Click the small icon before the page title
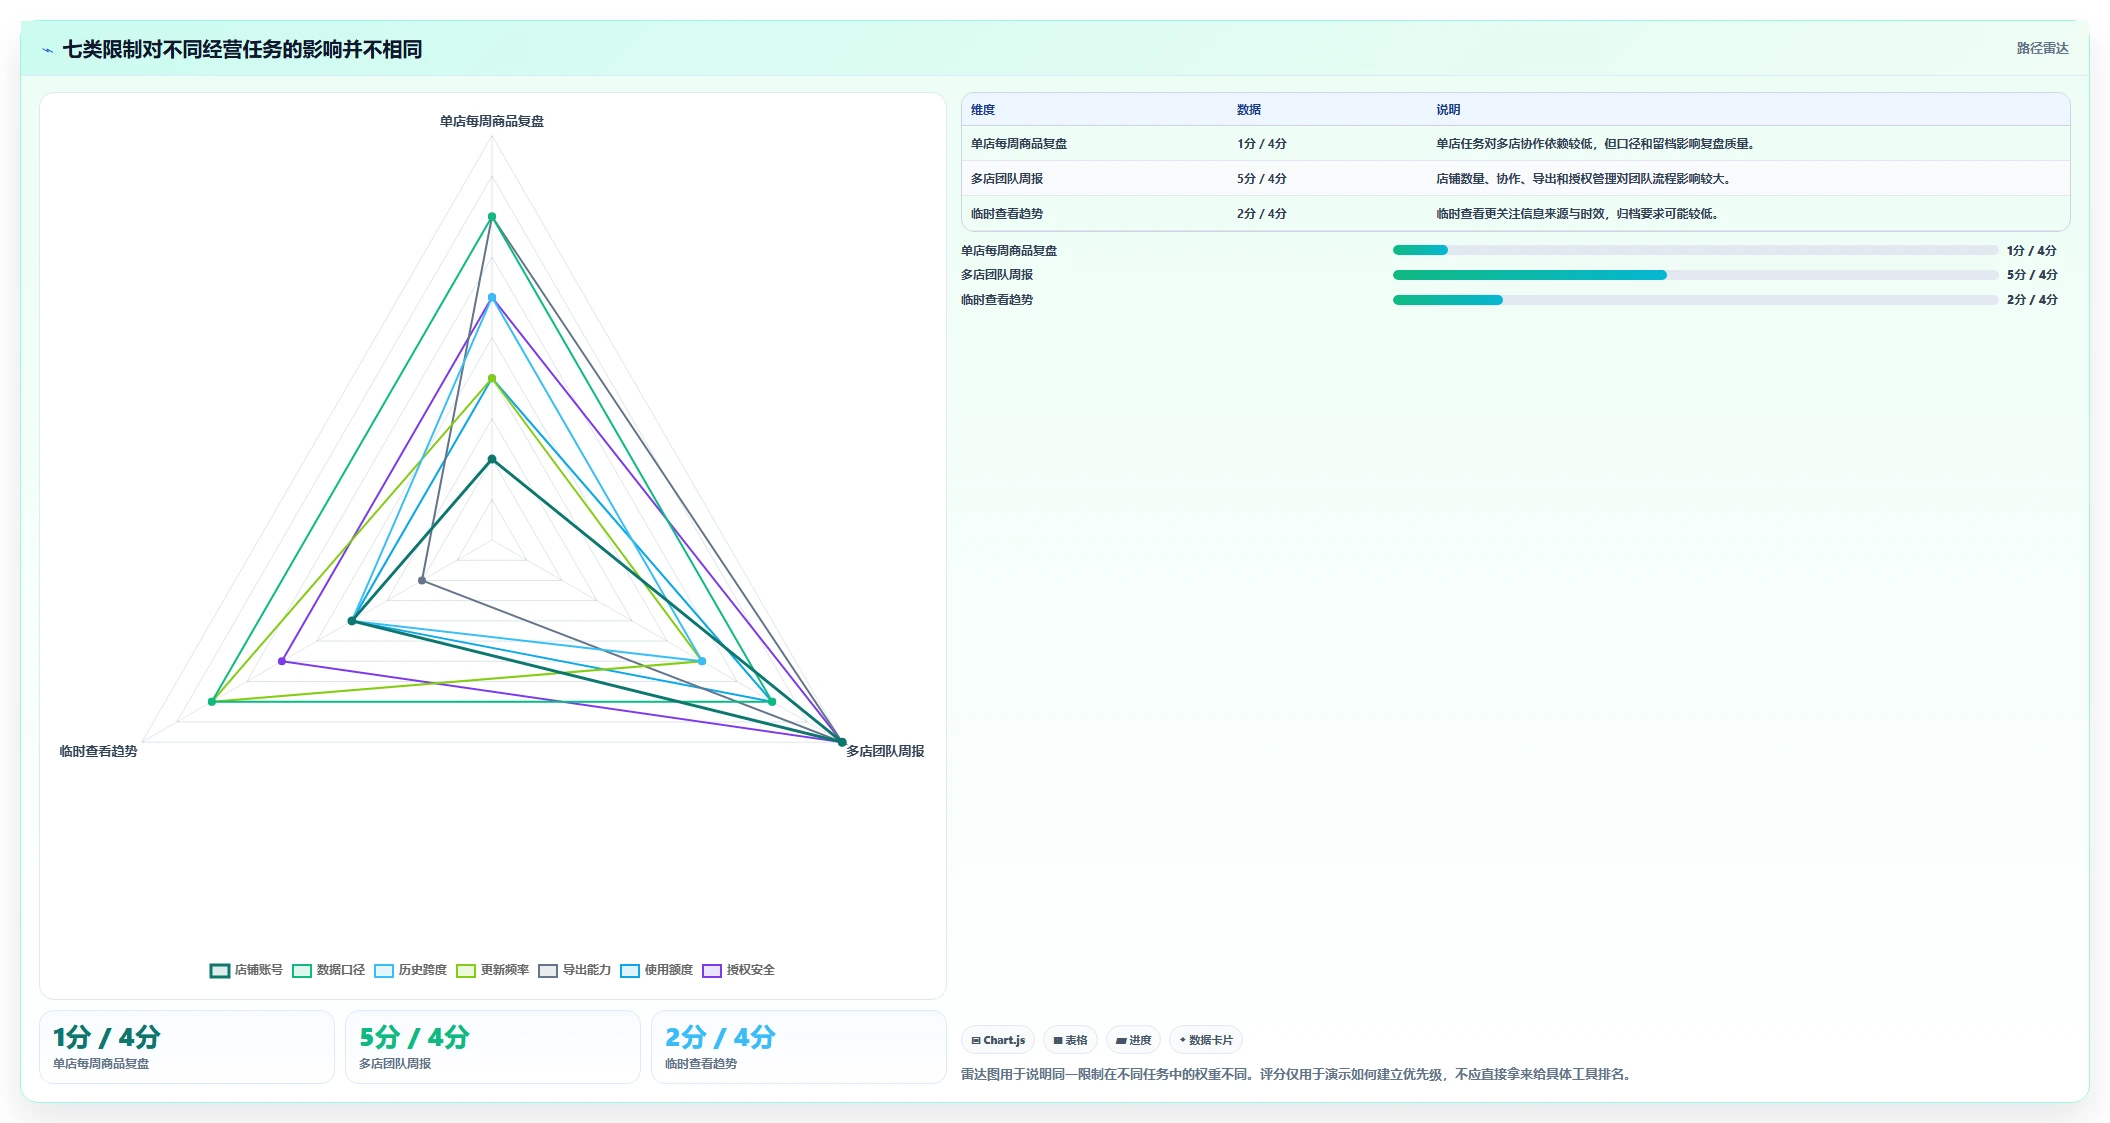 [x=47, y=50]
